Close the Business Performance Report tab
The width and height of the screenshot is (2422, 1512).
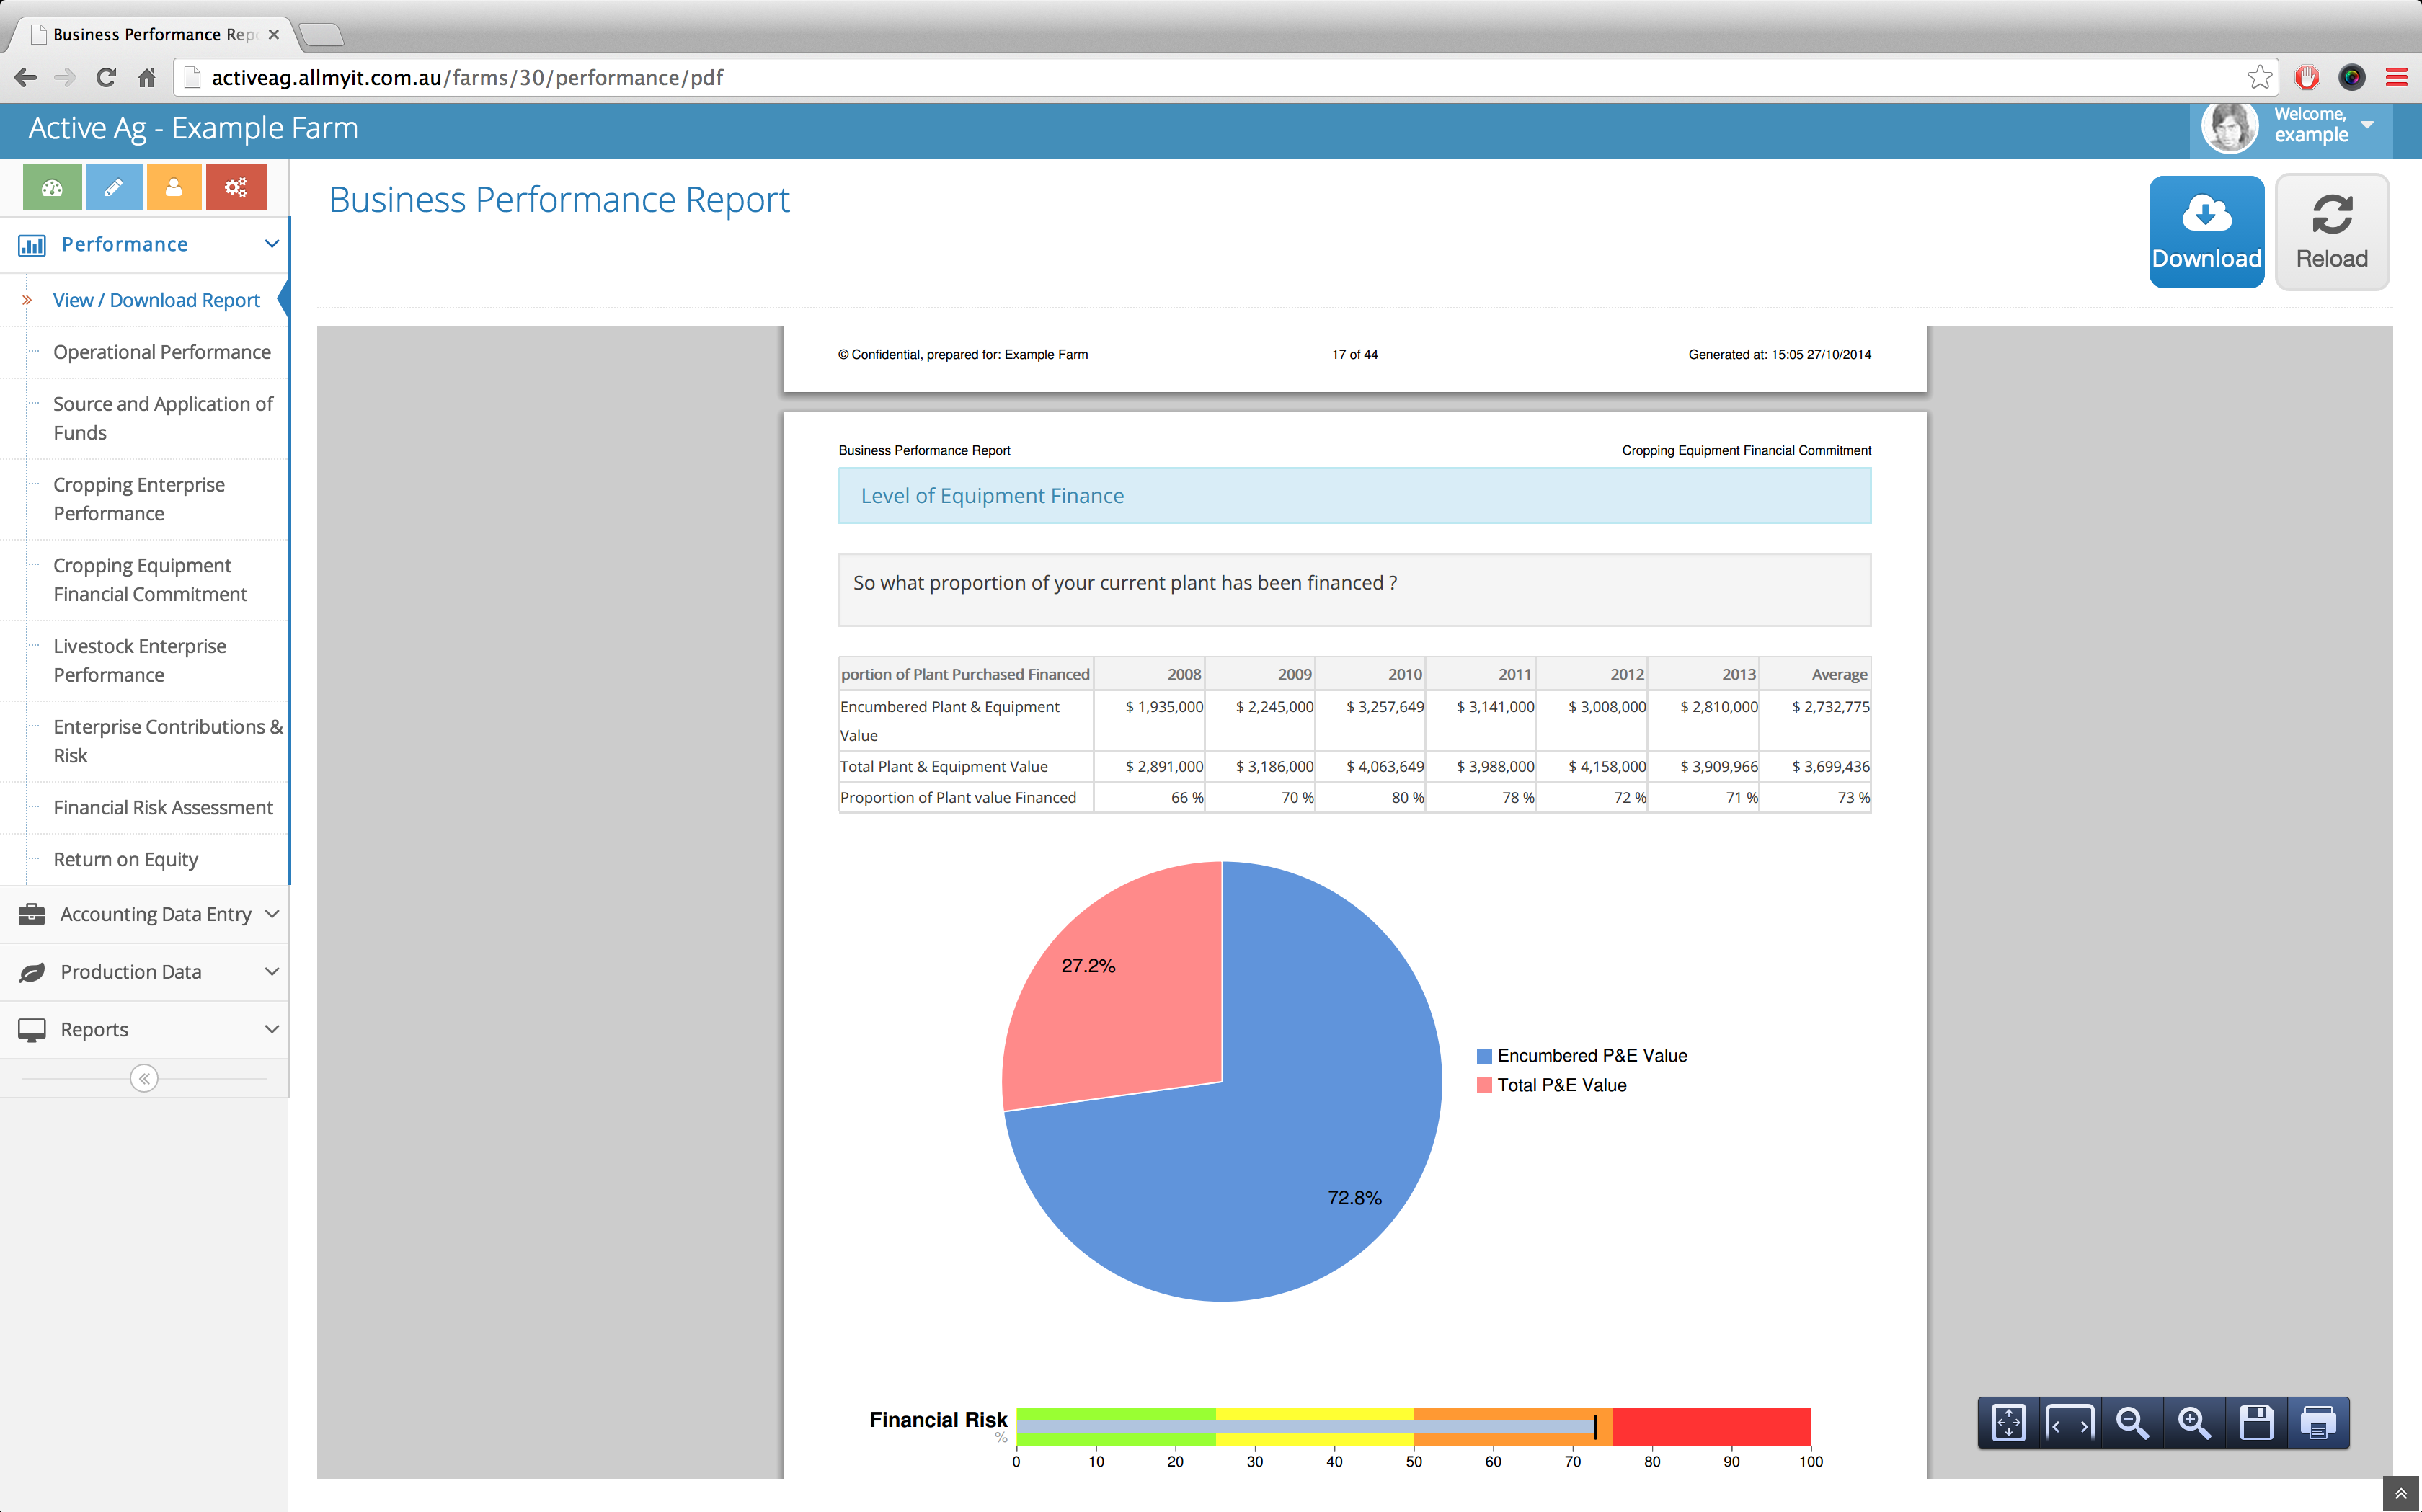pos(274,34)
